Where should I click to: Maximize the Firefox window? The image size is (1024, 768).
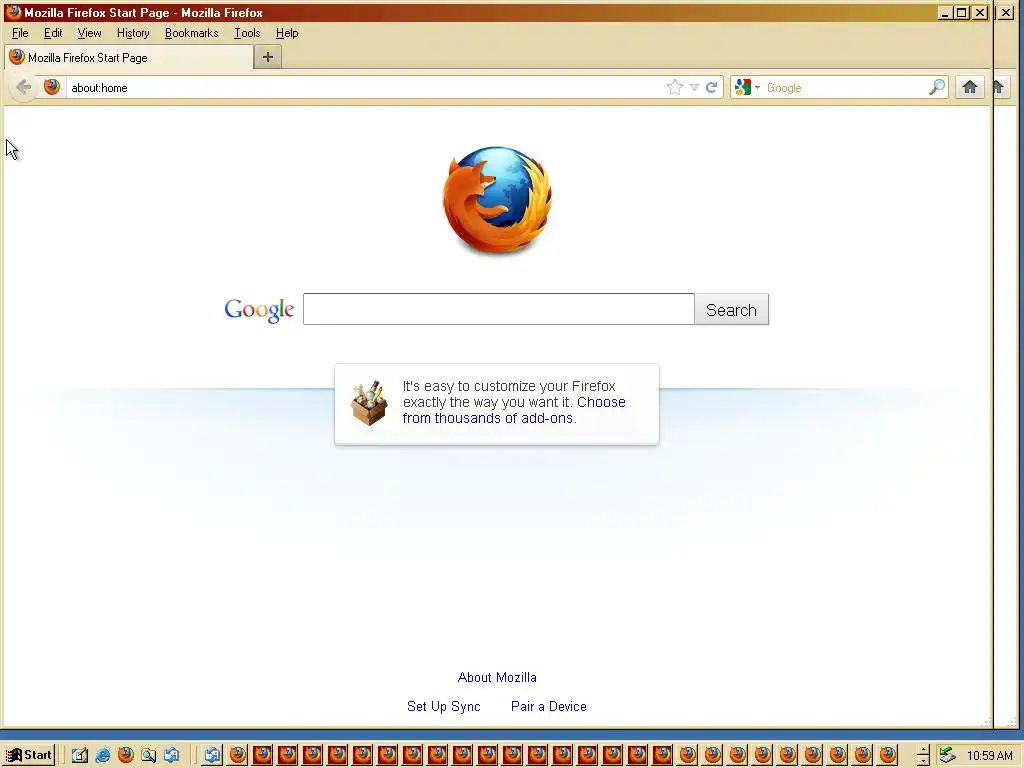tap(961, 12)
